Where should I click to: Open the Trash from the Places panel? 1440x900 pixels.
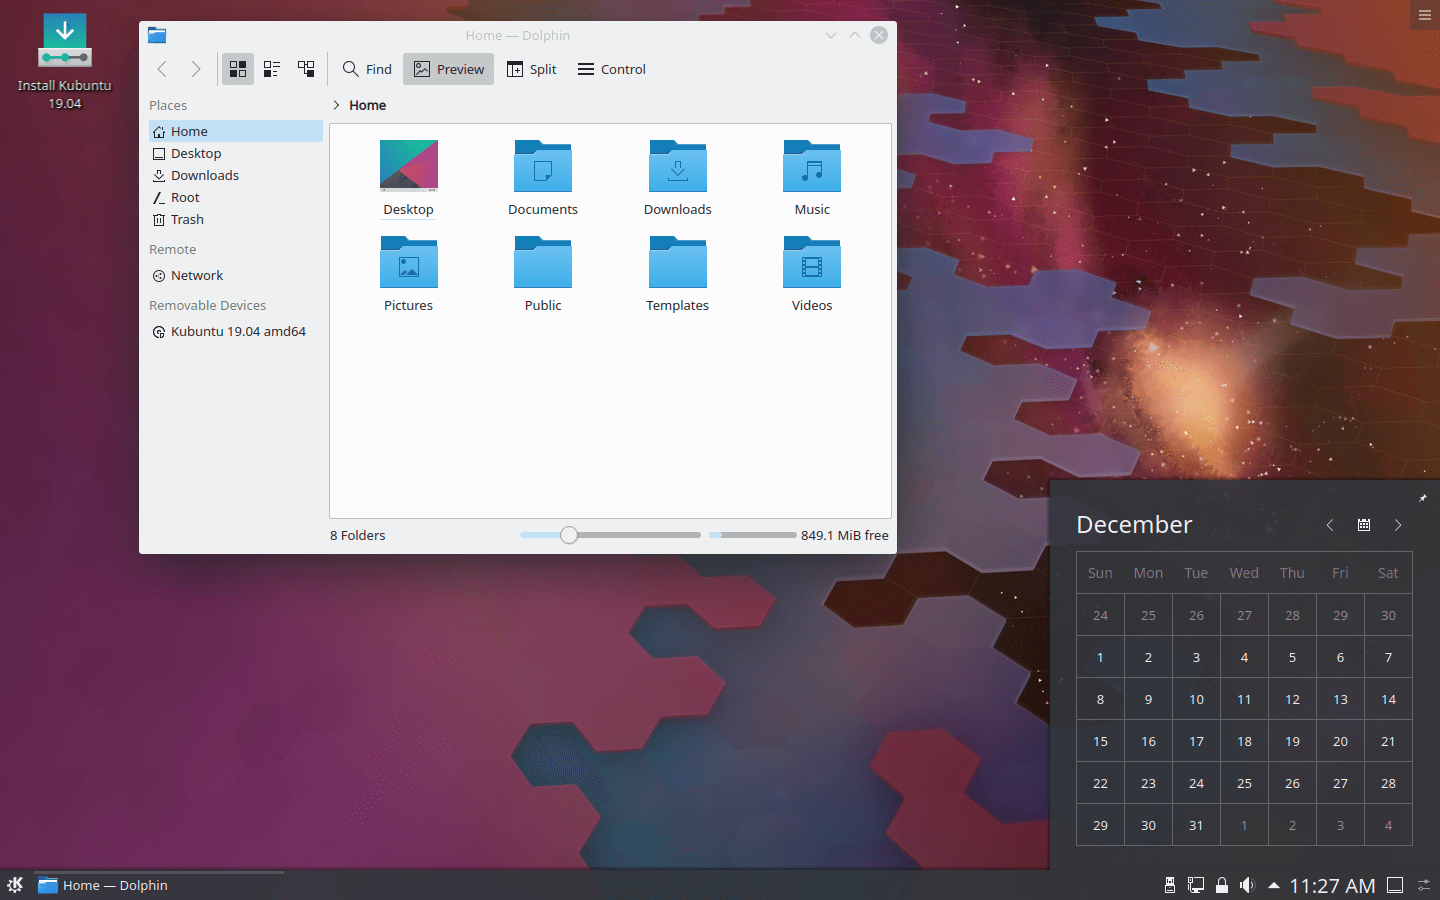186,219
